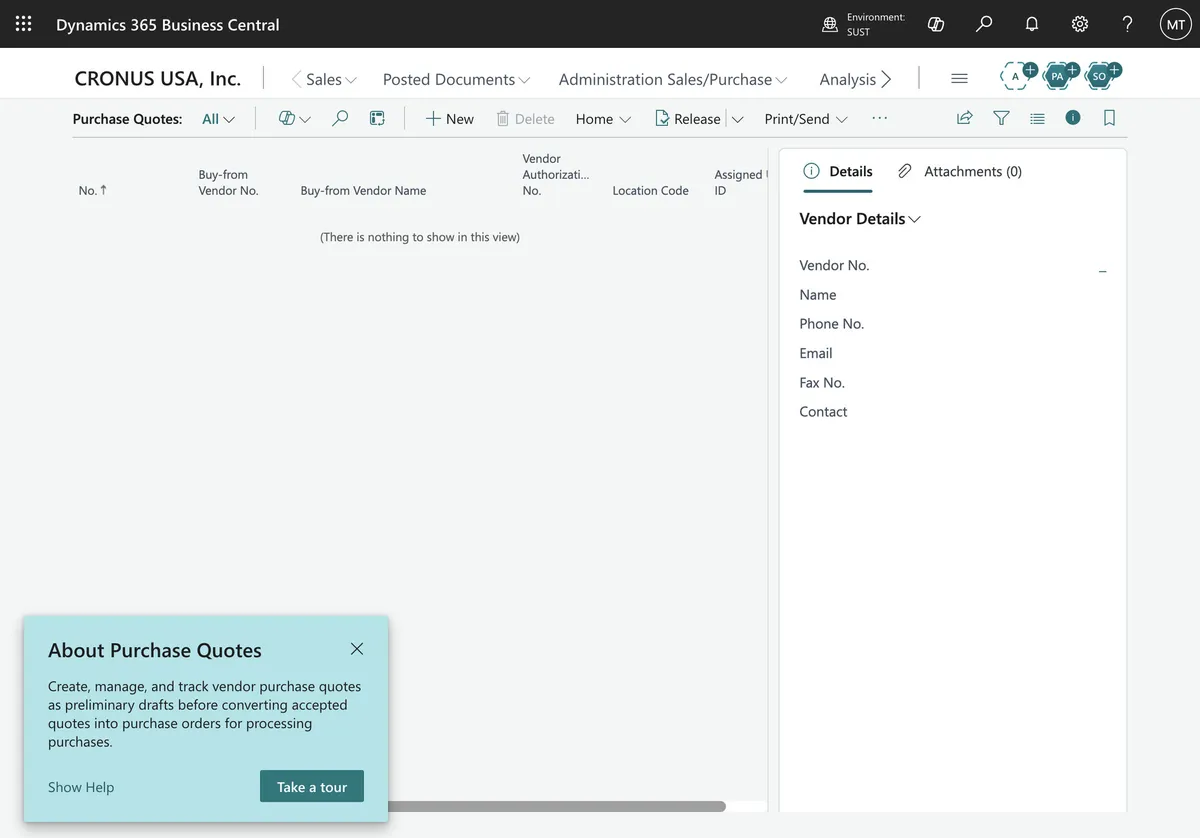Open the hamburger navigation menu

coord(959,78)
